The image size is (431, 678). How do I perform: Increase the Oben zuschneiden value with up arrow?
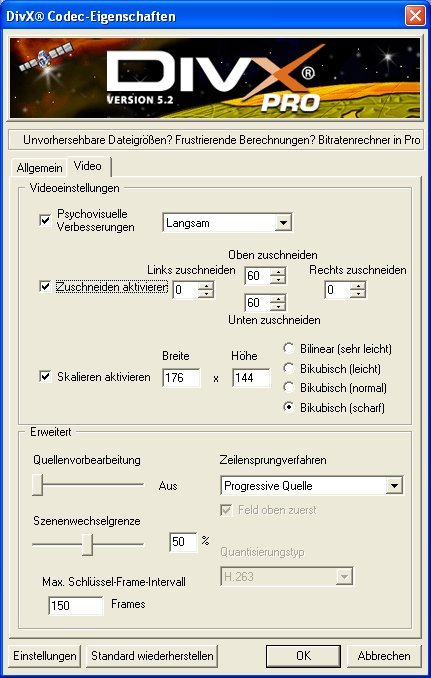point(278,272)
